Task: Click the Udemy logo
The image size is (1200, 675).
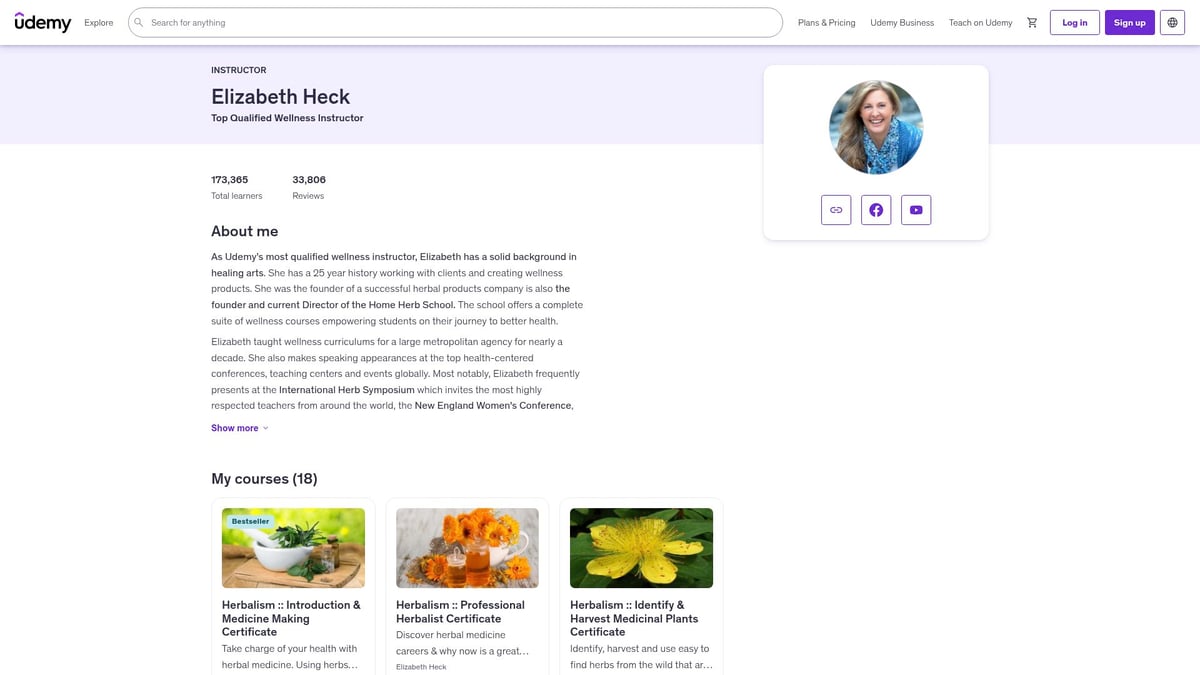Action: pos(42,21)
